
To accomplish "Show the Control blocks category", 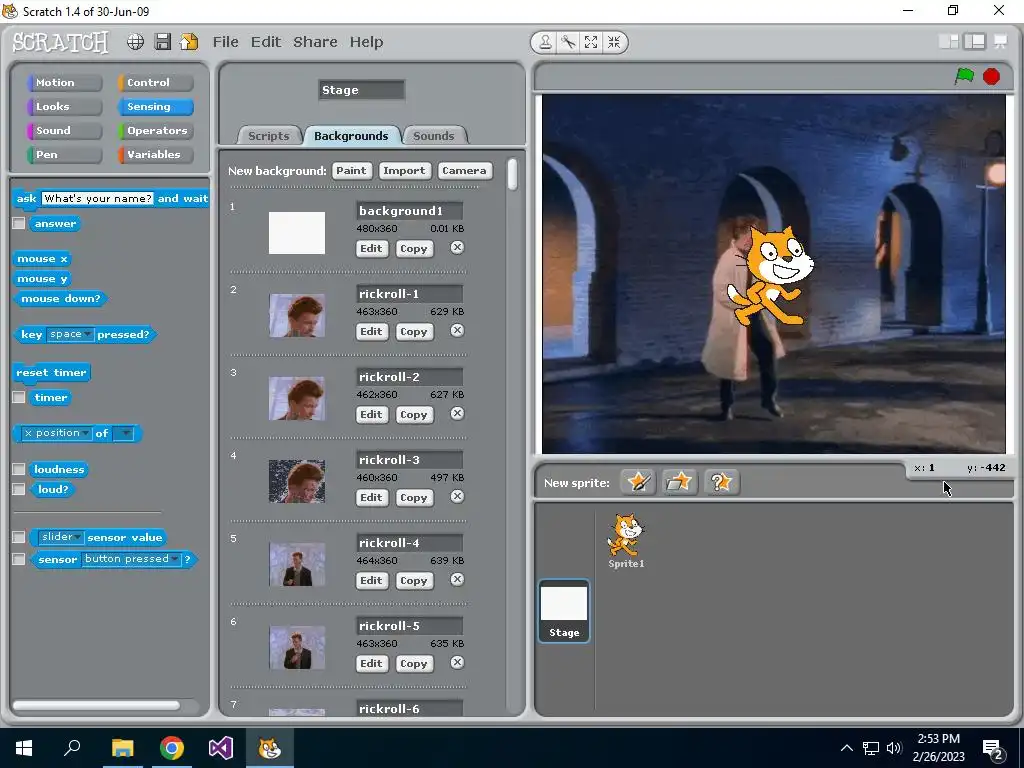I will coord(155,82).
